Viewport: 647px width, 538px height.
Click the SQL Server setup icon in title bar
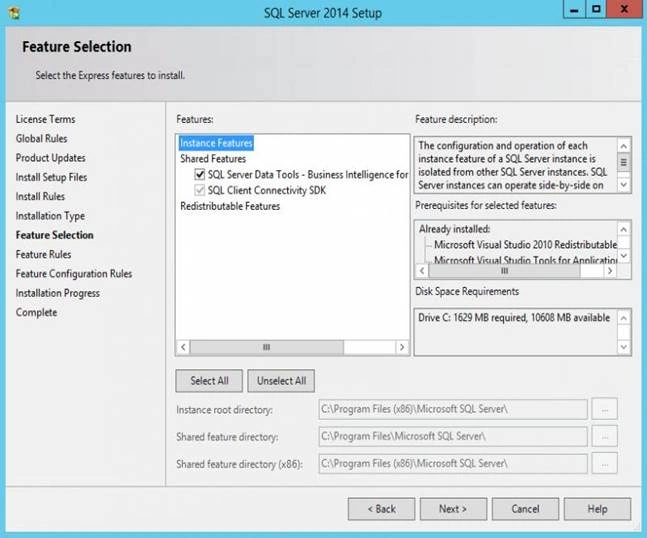pos(14,12)
